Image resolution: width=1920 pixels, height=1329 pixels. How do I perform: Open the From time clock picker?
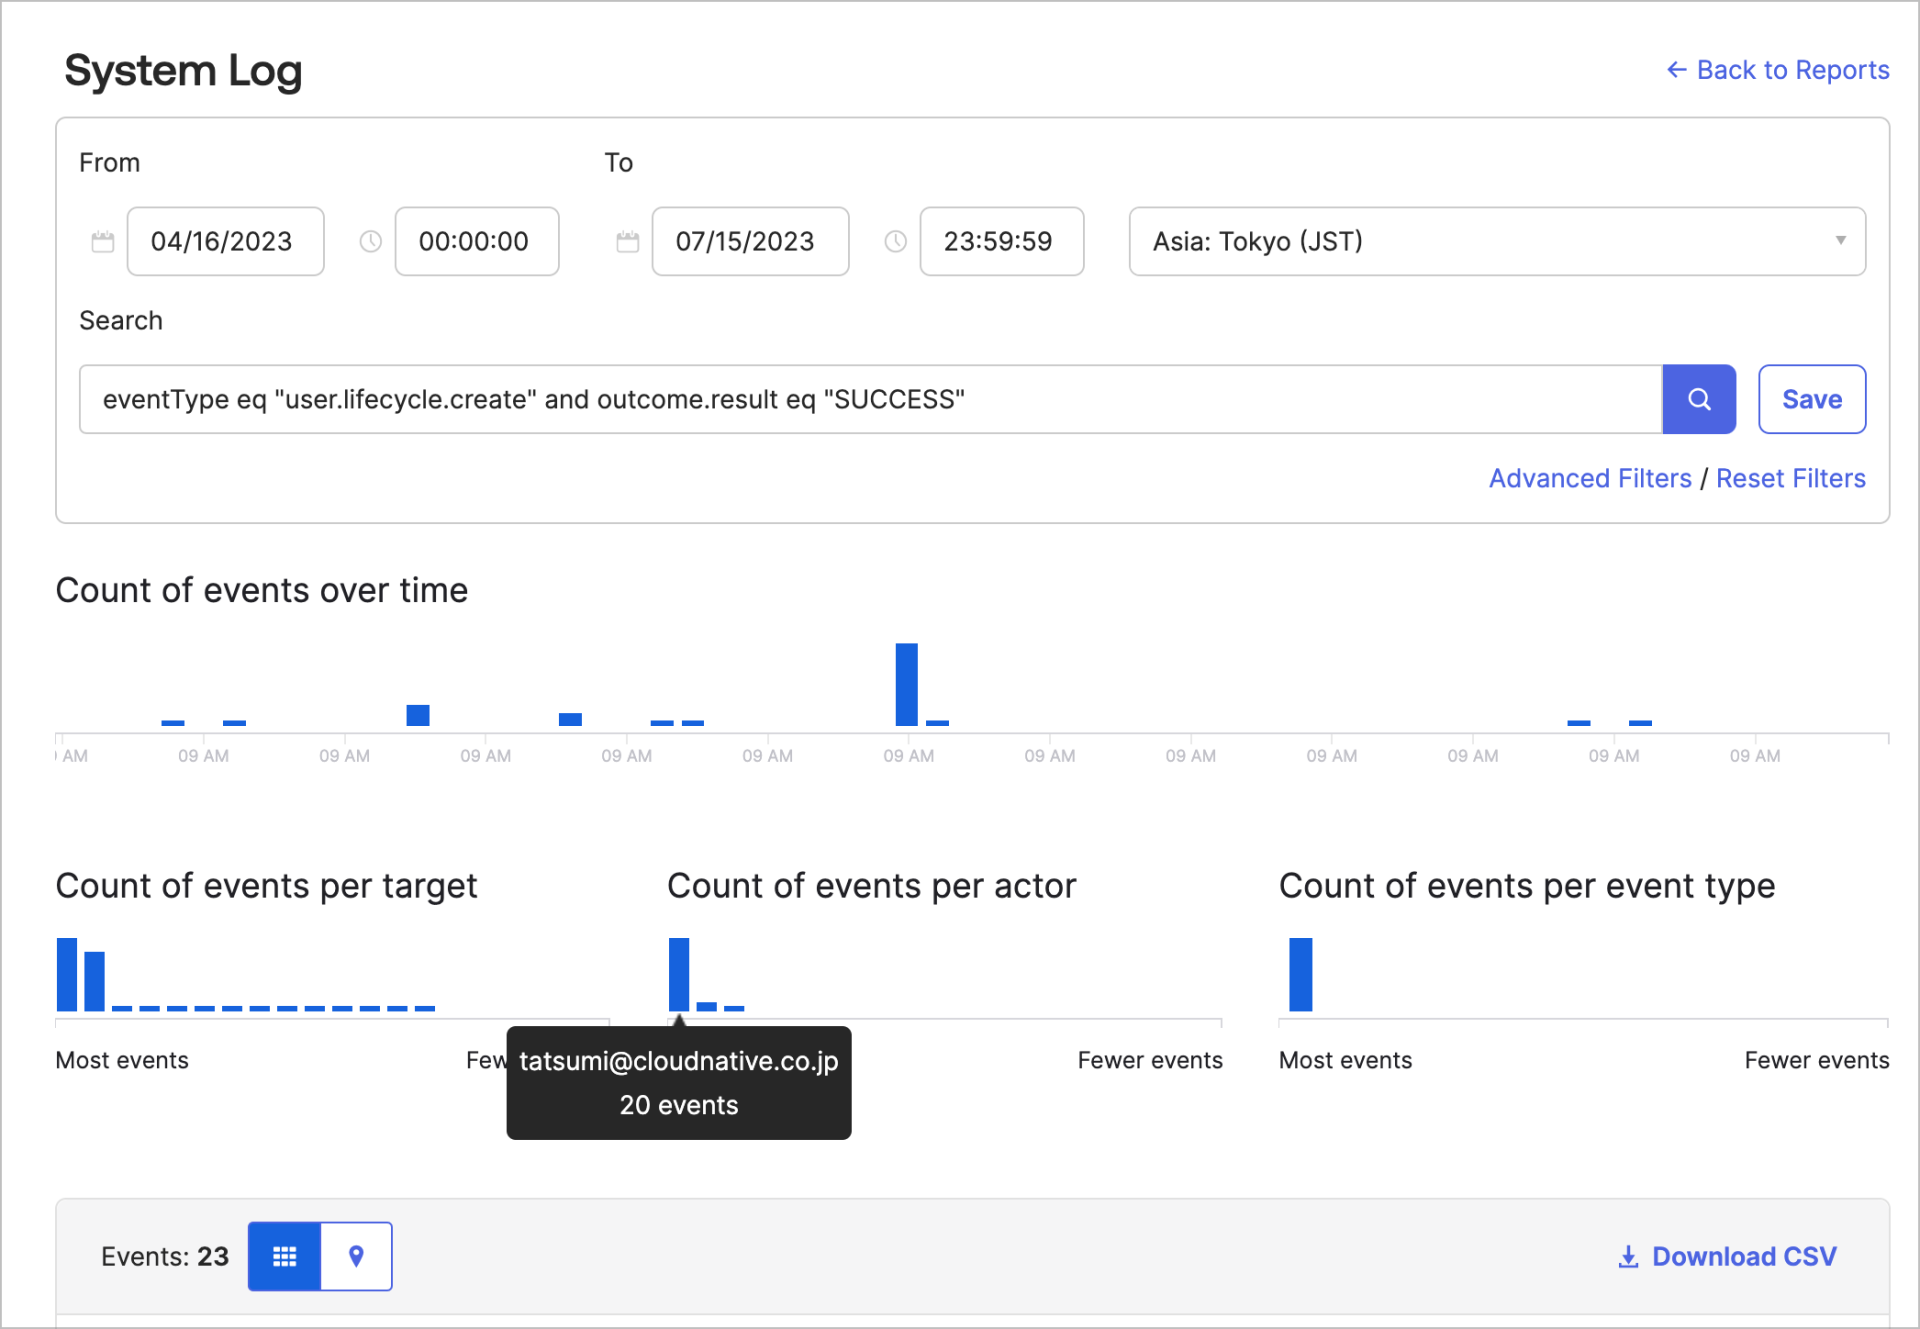[x=370, y=241]
